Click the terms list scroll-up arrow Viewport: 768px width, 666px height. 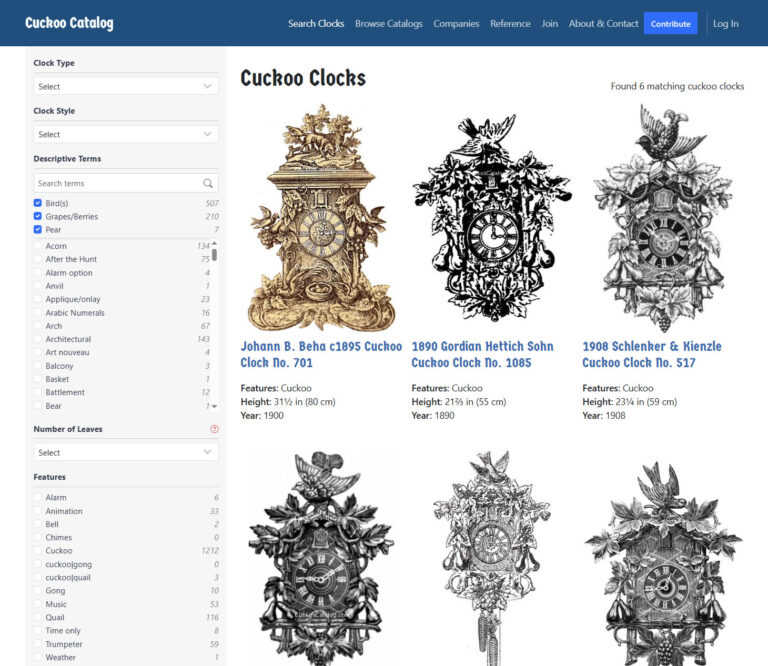[214, 243]
